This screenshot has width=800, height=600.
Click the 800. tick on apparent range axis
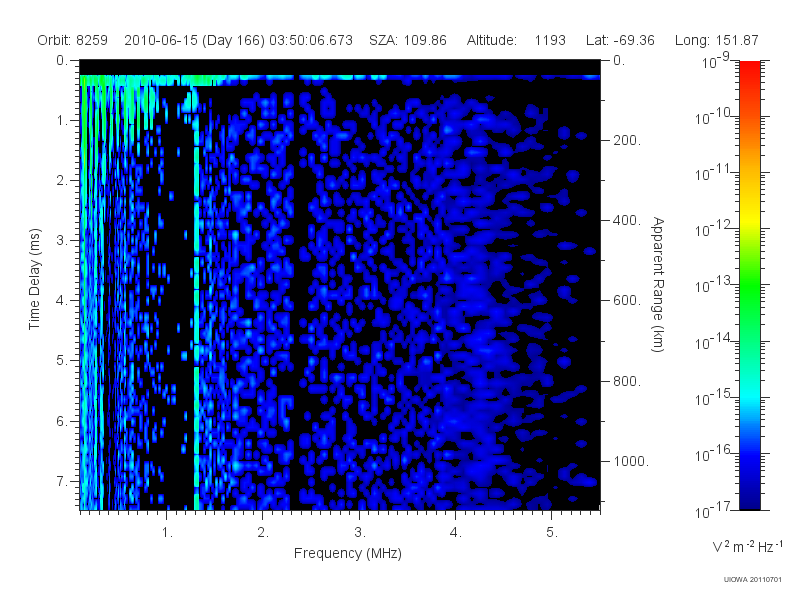627,381
